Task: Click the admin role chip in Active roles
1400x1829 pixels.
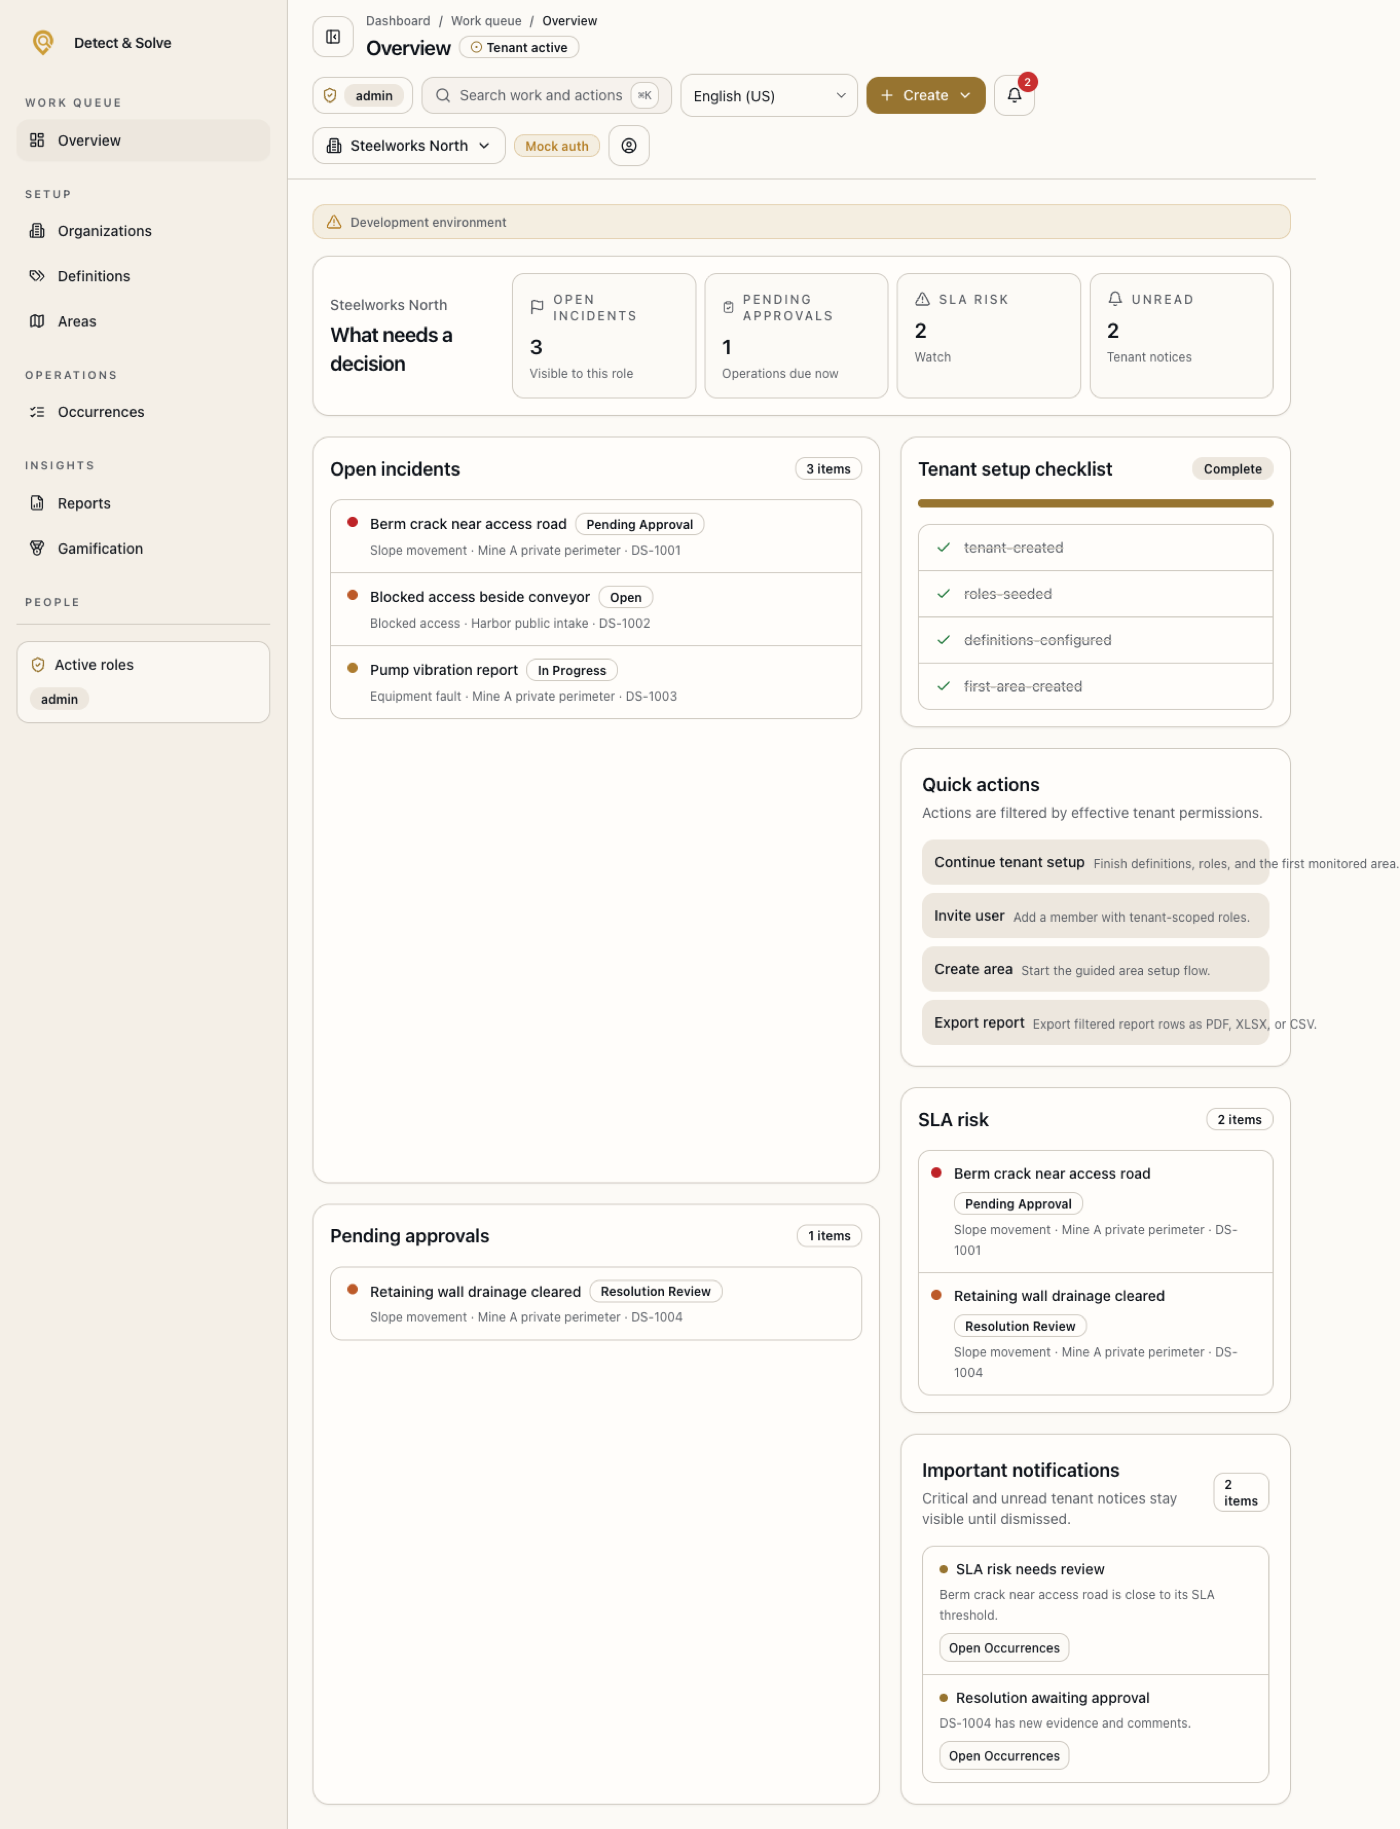Action: (59, 699)
